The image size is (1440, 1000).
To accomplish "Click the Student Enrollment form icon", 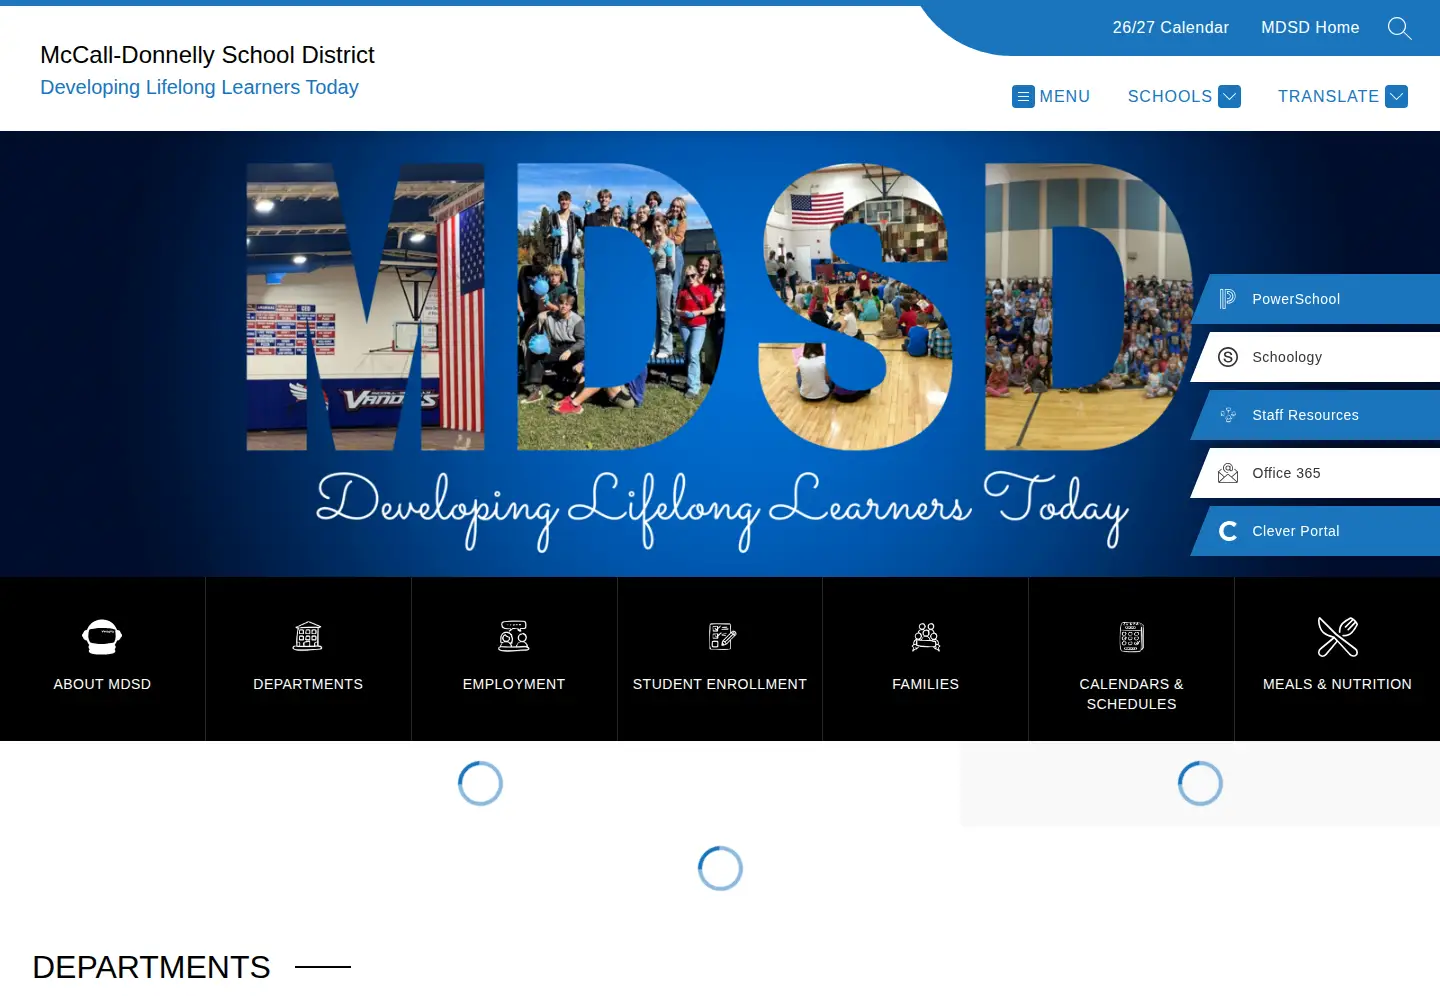I will [x=721, y=636].
